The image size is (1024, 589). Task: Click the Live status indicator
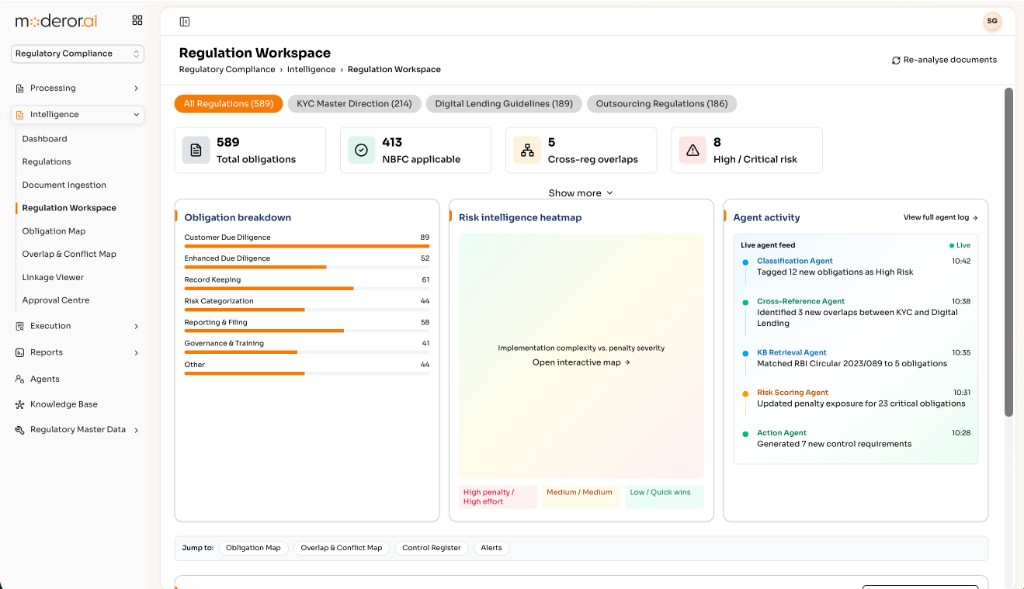pyautogui.click(x=960, y=246)
